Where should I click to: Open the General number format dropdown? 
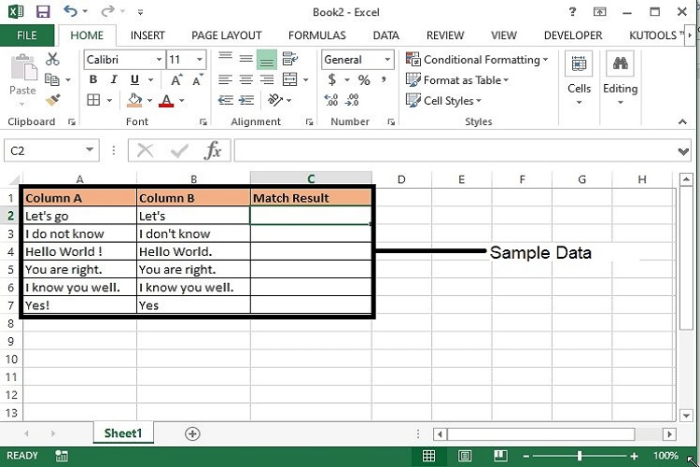[x=388, y=59]
